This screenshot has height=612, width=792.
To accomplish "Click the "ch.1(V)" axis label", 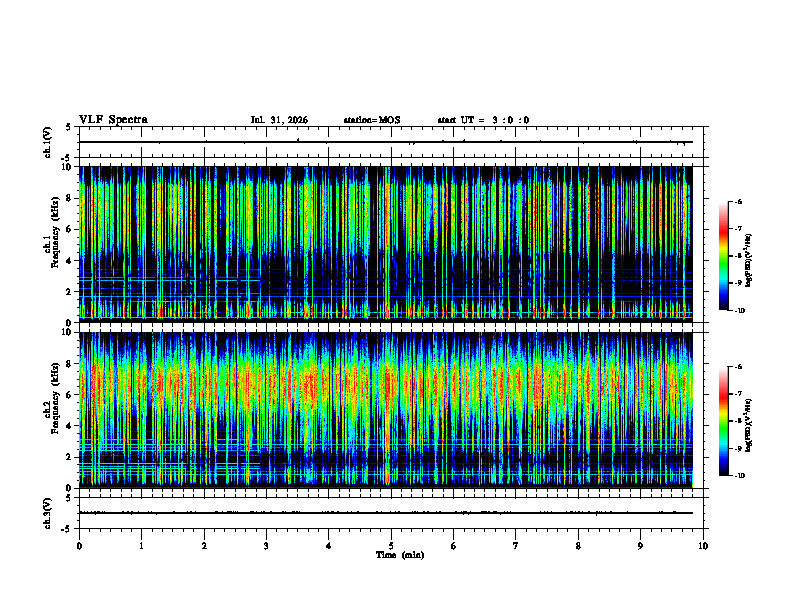I will pos(48,142).
